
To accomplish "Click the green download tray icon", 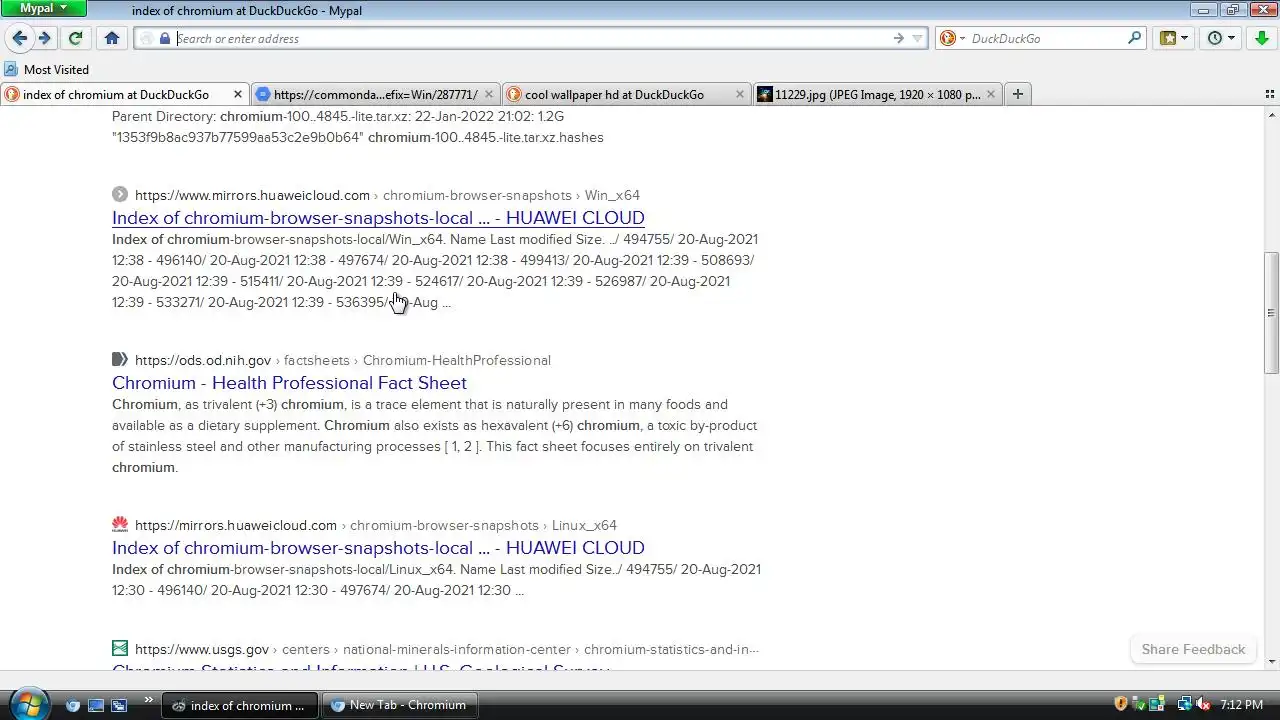I will click(1139, 705).
